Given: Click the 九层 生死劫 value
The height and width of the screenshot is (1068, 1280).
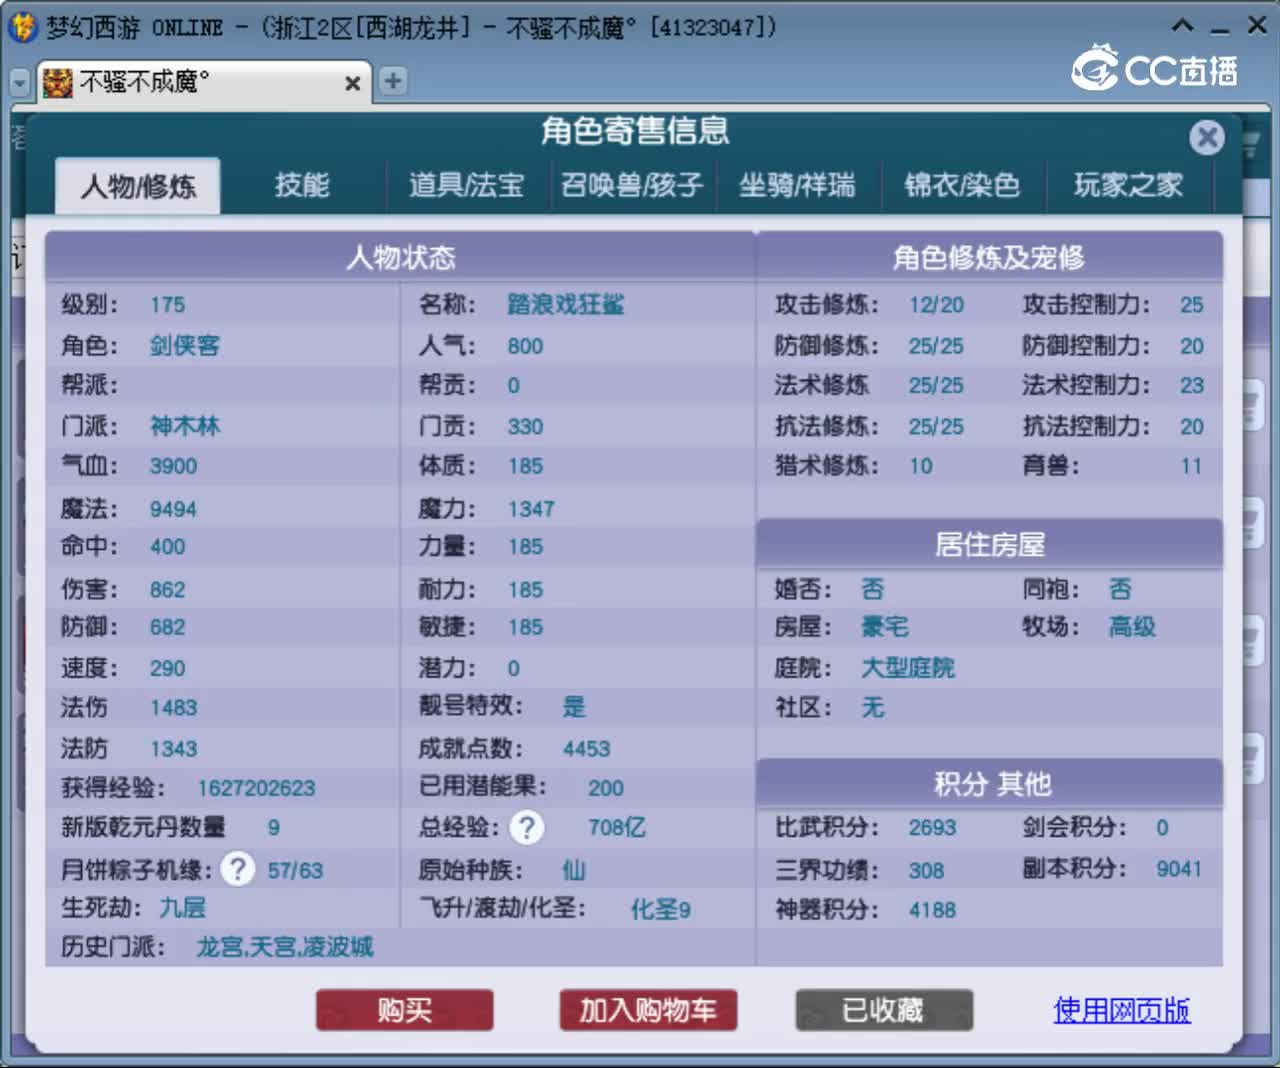Looking at the screenshot, I should 183,908.
